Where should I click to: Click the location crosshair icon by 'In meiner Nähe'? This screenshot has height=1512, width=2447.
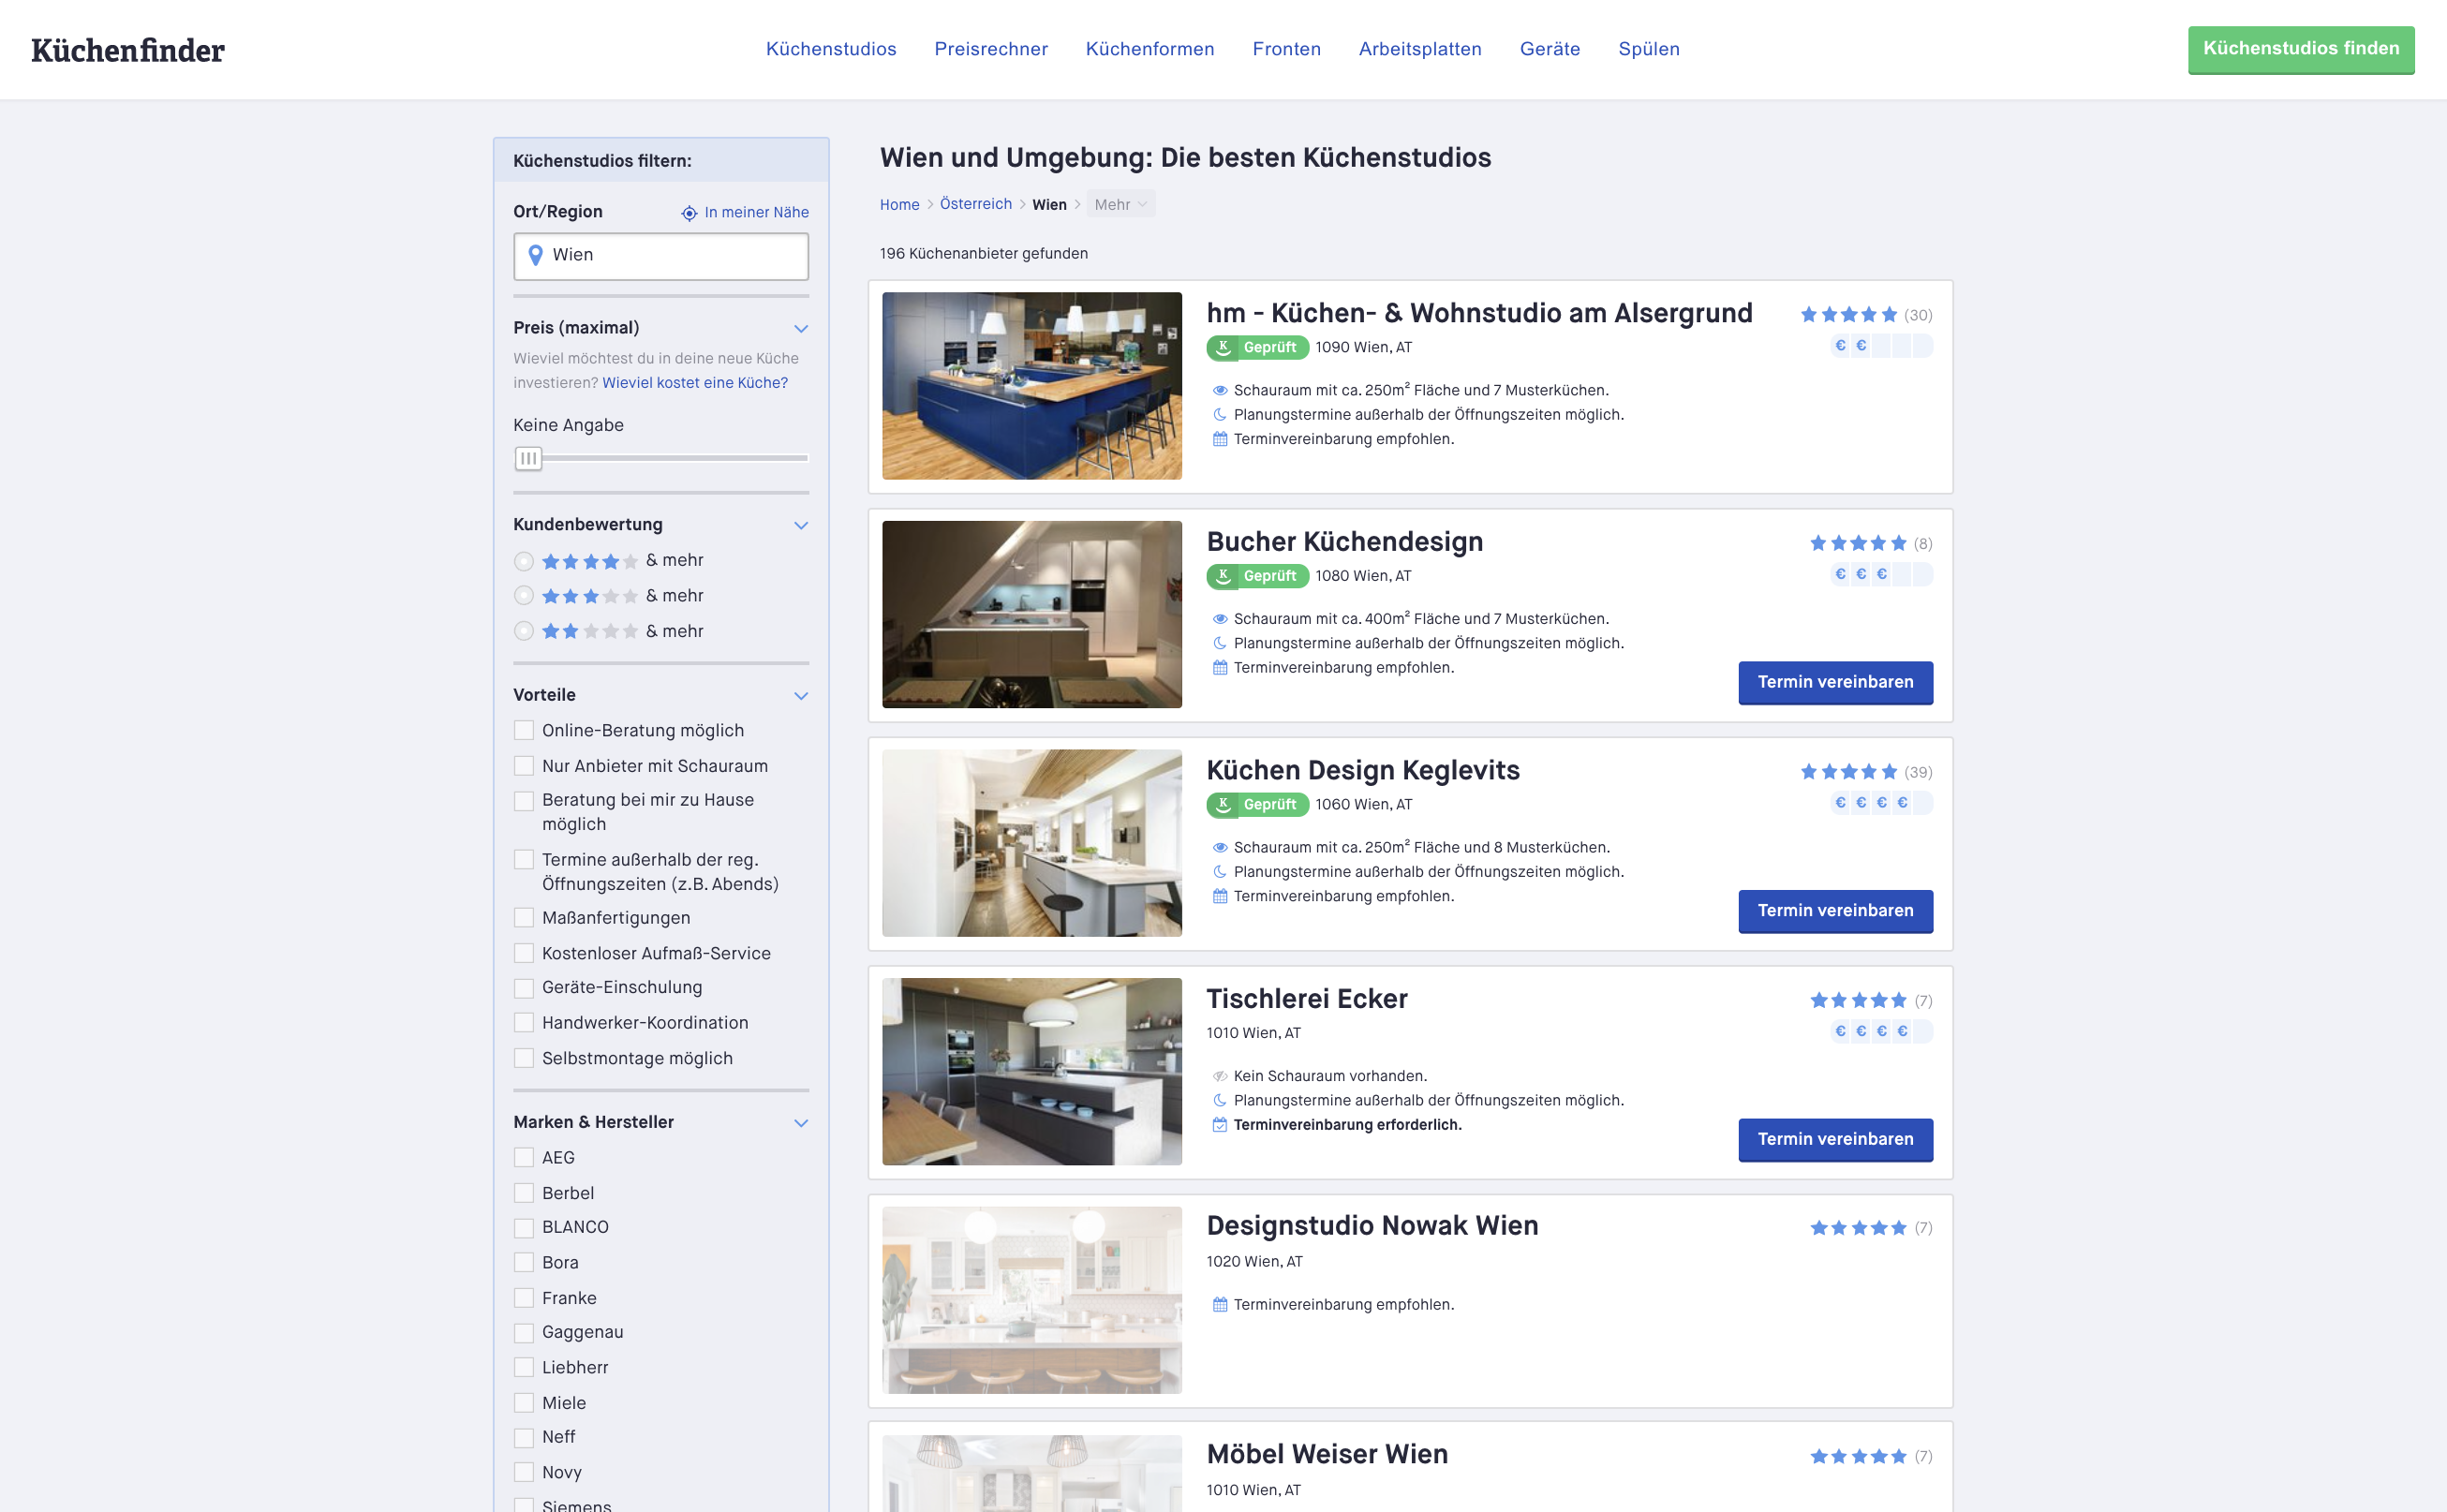pyautogui.click(x=689, y=213)
